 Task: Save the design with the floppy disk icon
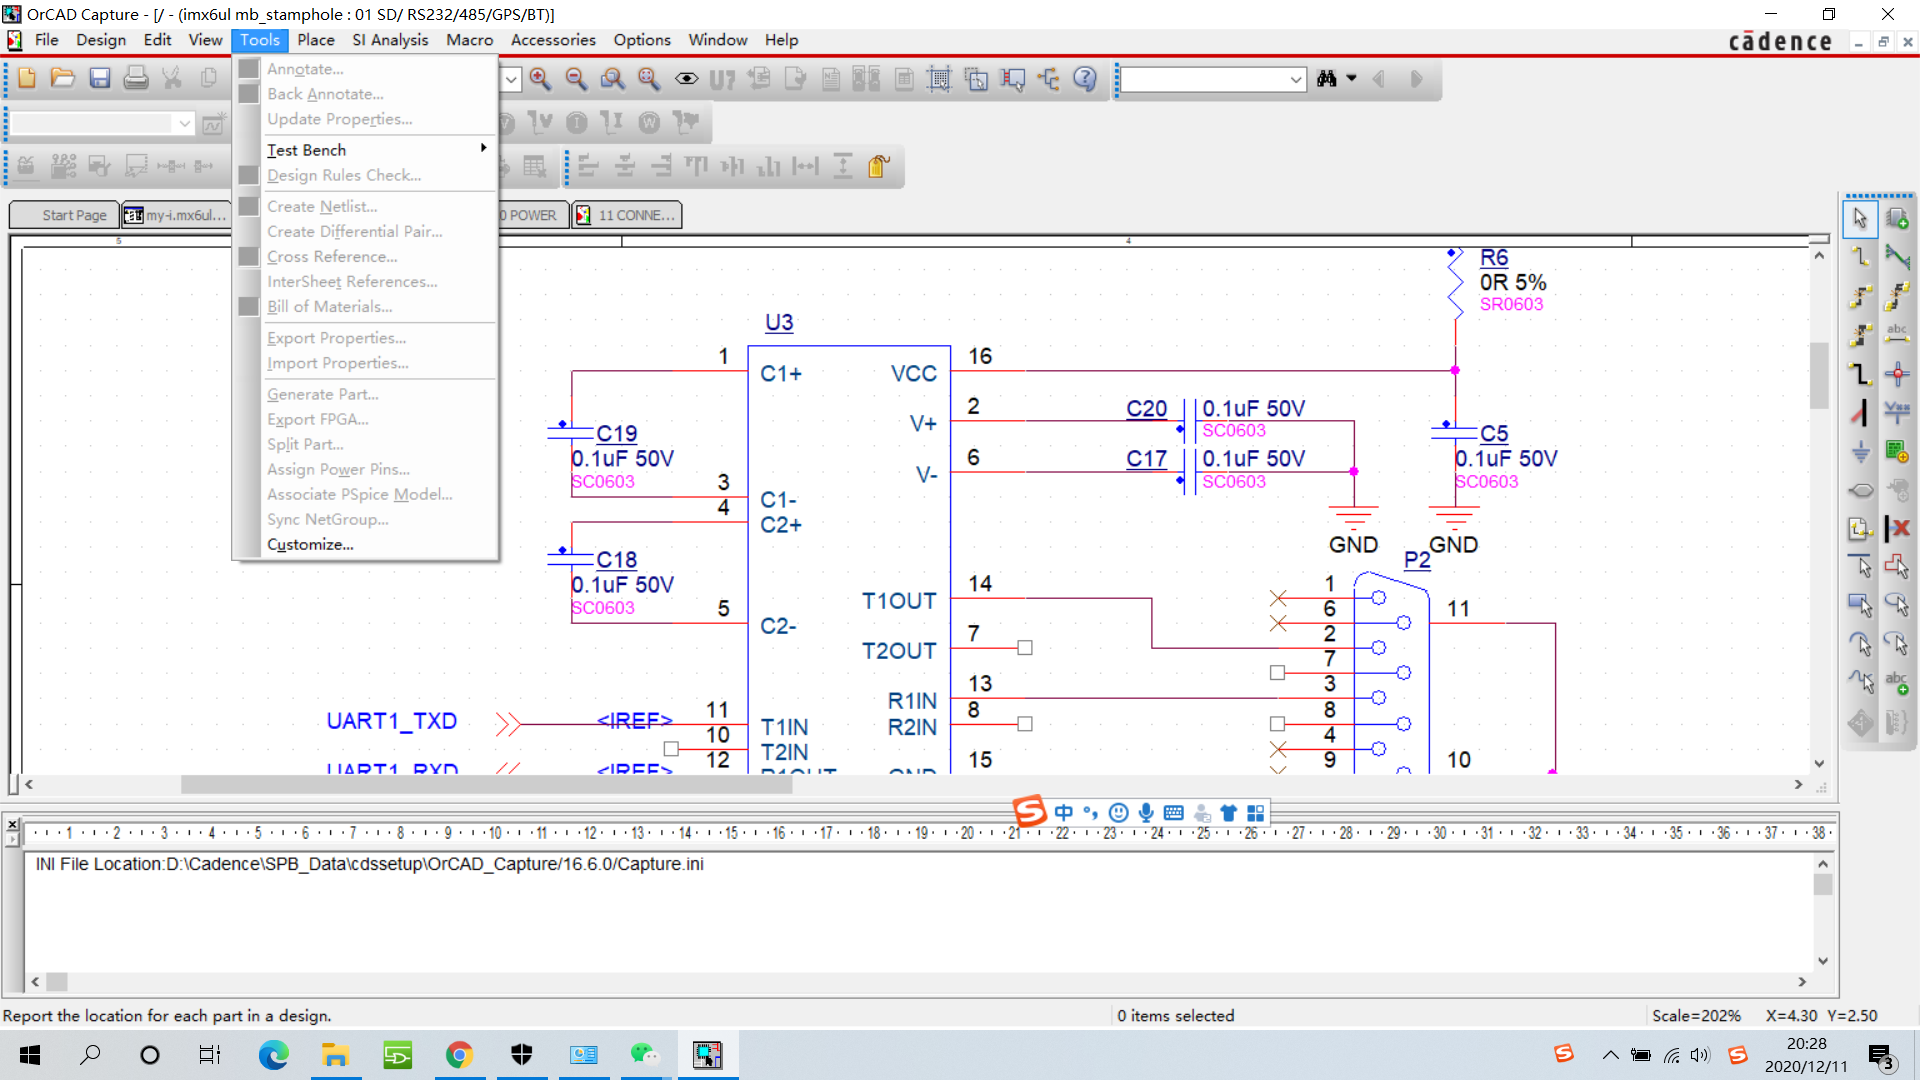pos(100,79)
